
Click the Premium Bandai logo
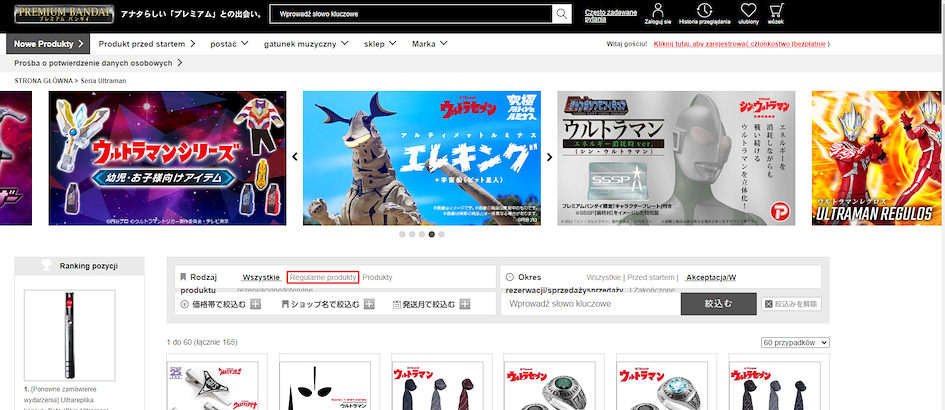(64, 13)
